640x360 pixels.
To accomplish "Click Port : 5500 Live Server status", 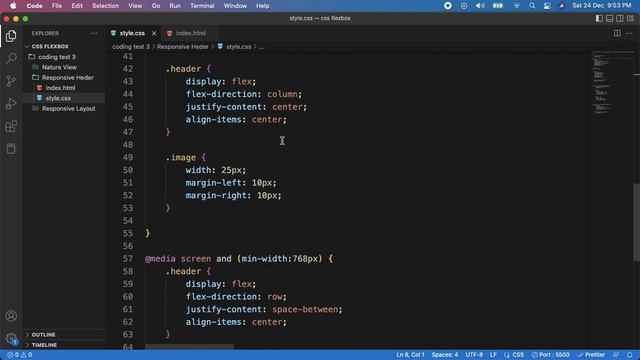I will pyautogui.click(x=551, y=355).
